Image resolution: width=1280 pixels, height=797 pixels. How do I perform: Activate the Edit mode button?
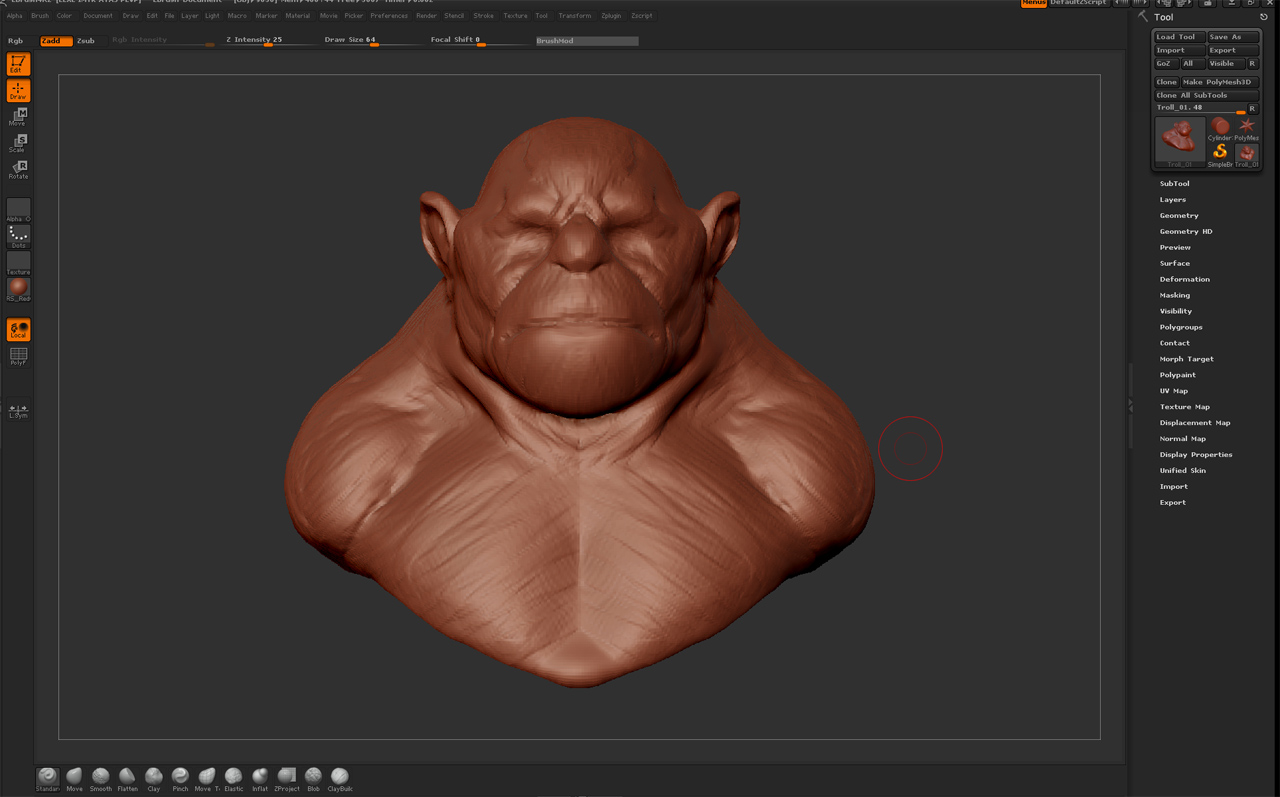click(x=18, y=64)
